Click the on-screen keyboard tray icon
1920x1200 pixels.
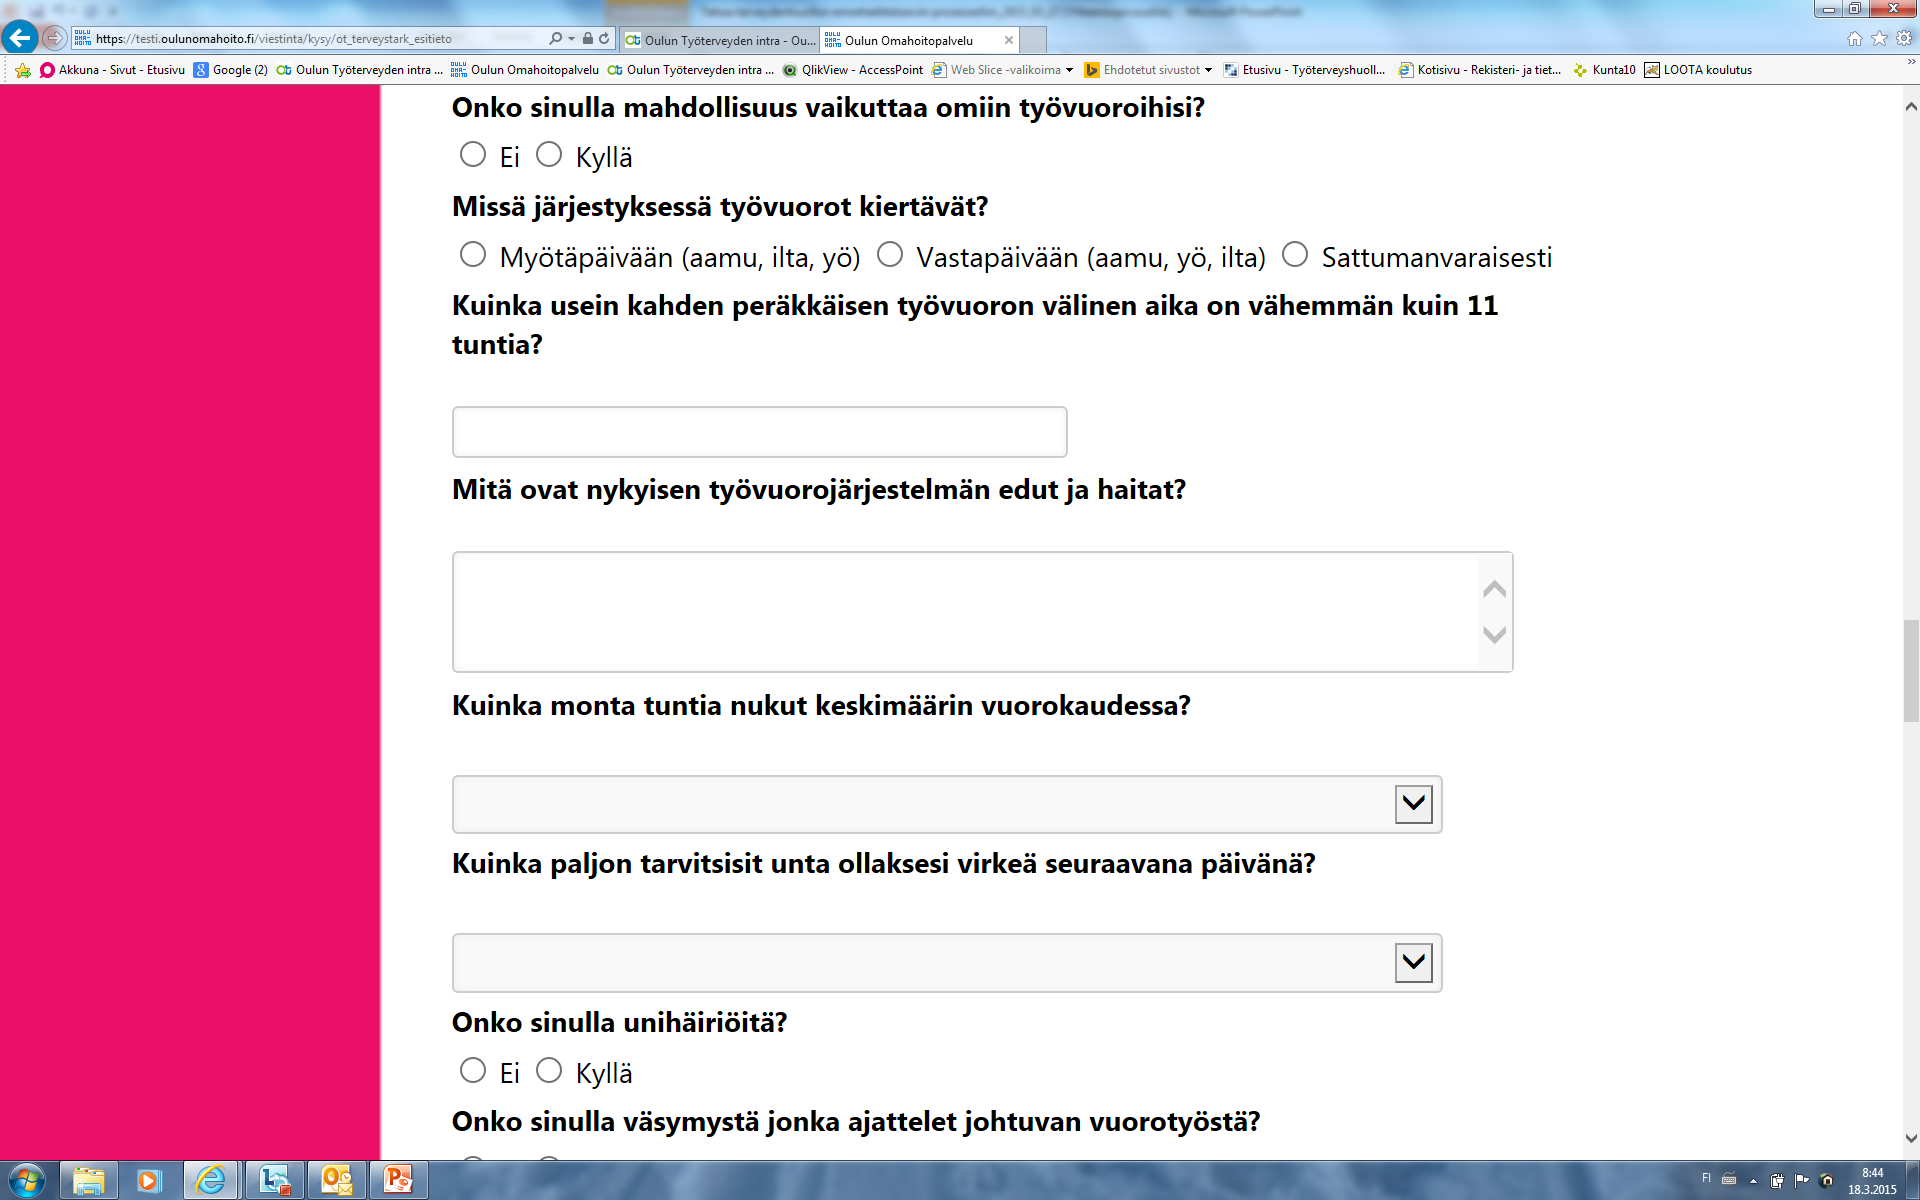click(1729, 1179)
